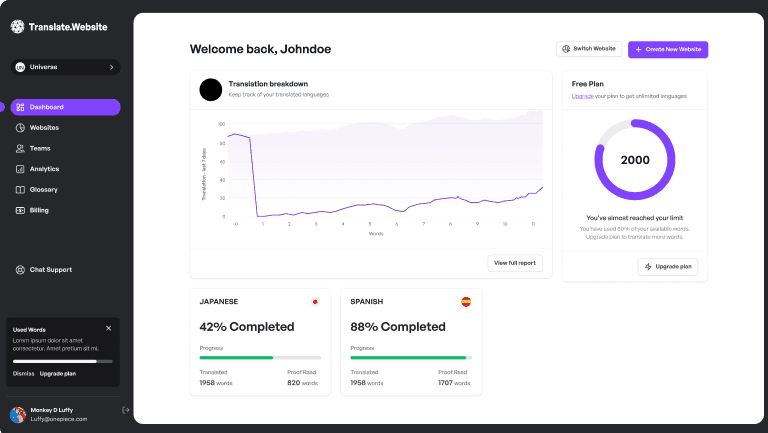Click the Glossary book icon
768x433 pixels.
[x=20, y=190]
